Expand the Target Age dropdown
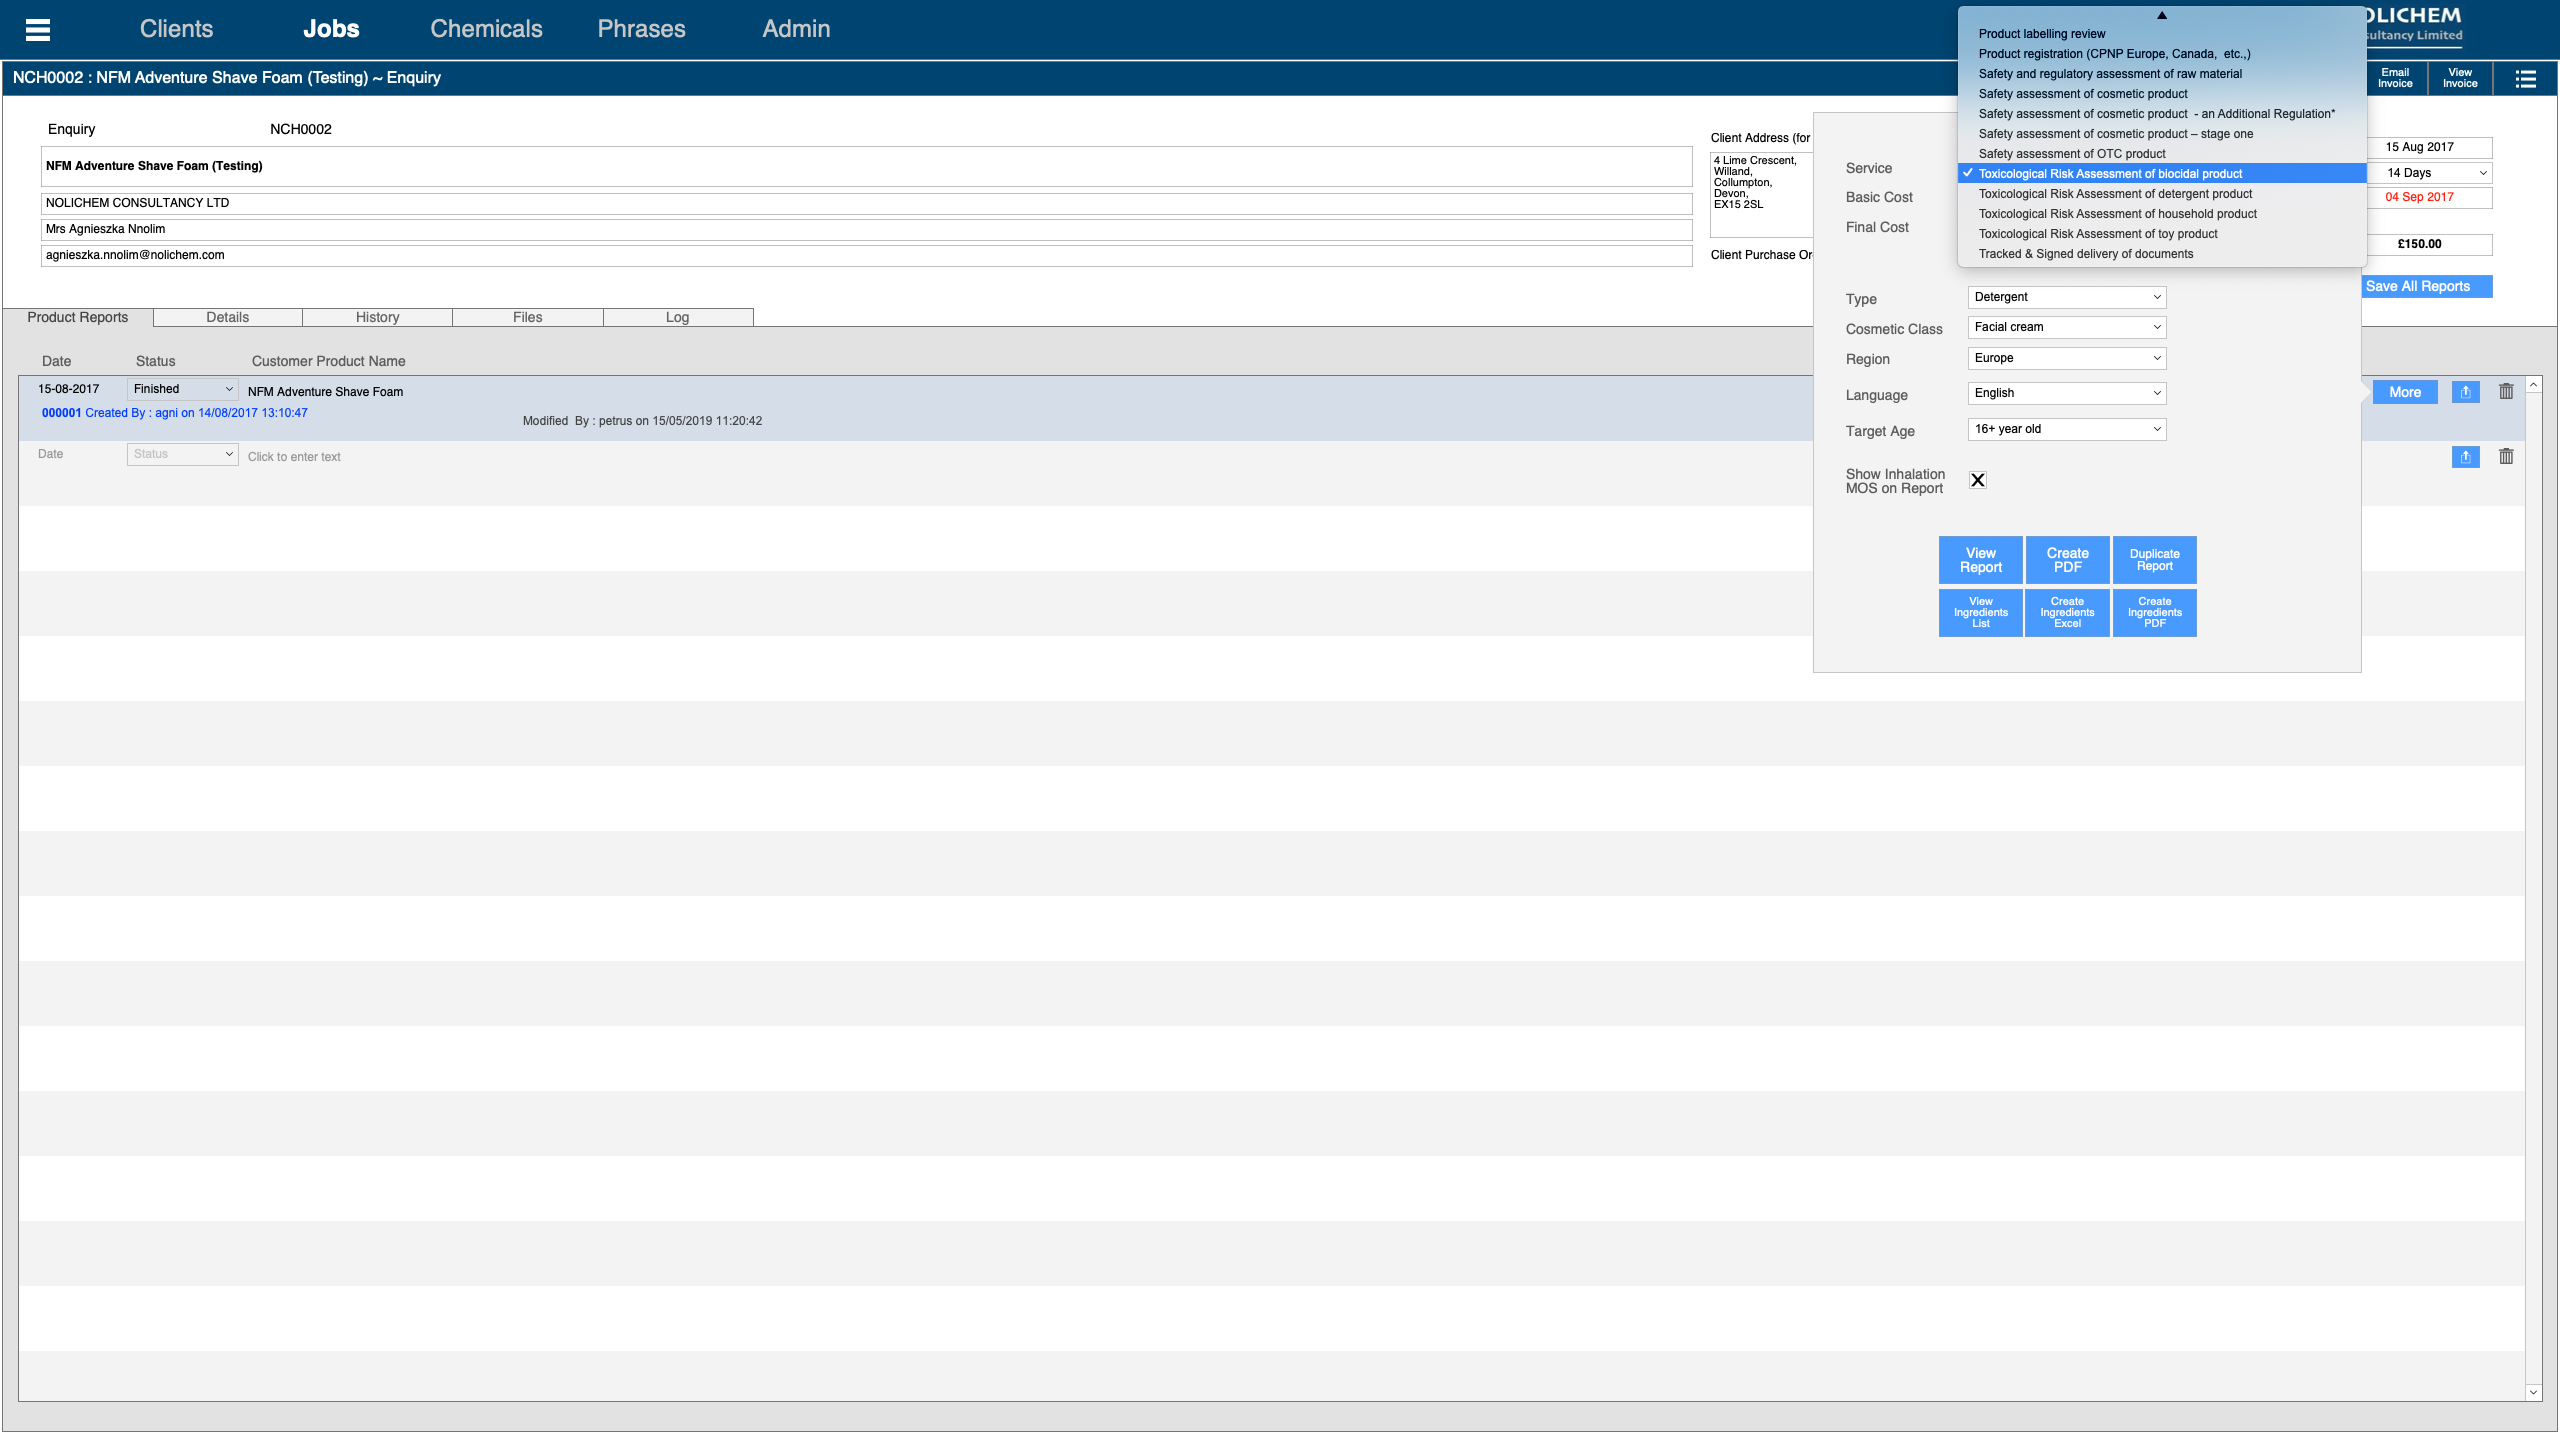The width and height of the screenshot is (2560, 1440). (x=2066, y=429)
